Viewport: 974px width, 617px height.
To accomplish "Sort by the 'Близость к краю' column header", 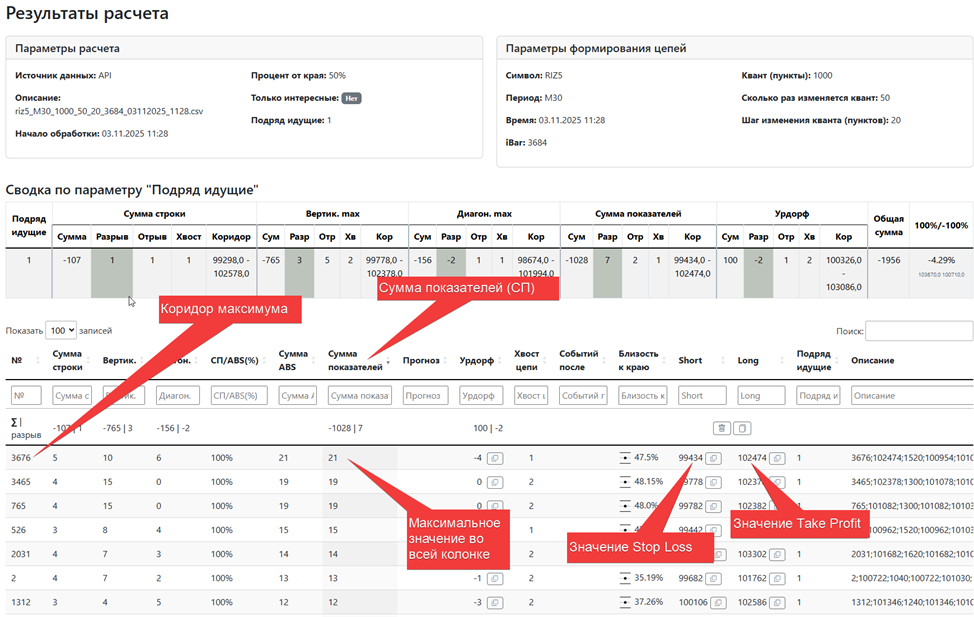I will point(638,360).
